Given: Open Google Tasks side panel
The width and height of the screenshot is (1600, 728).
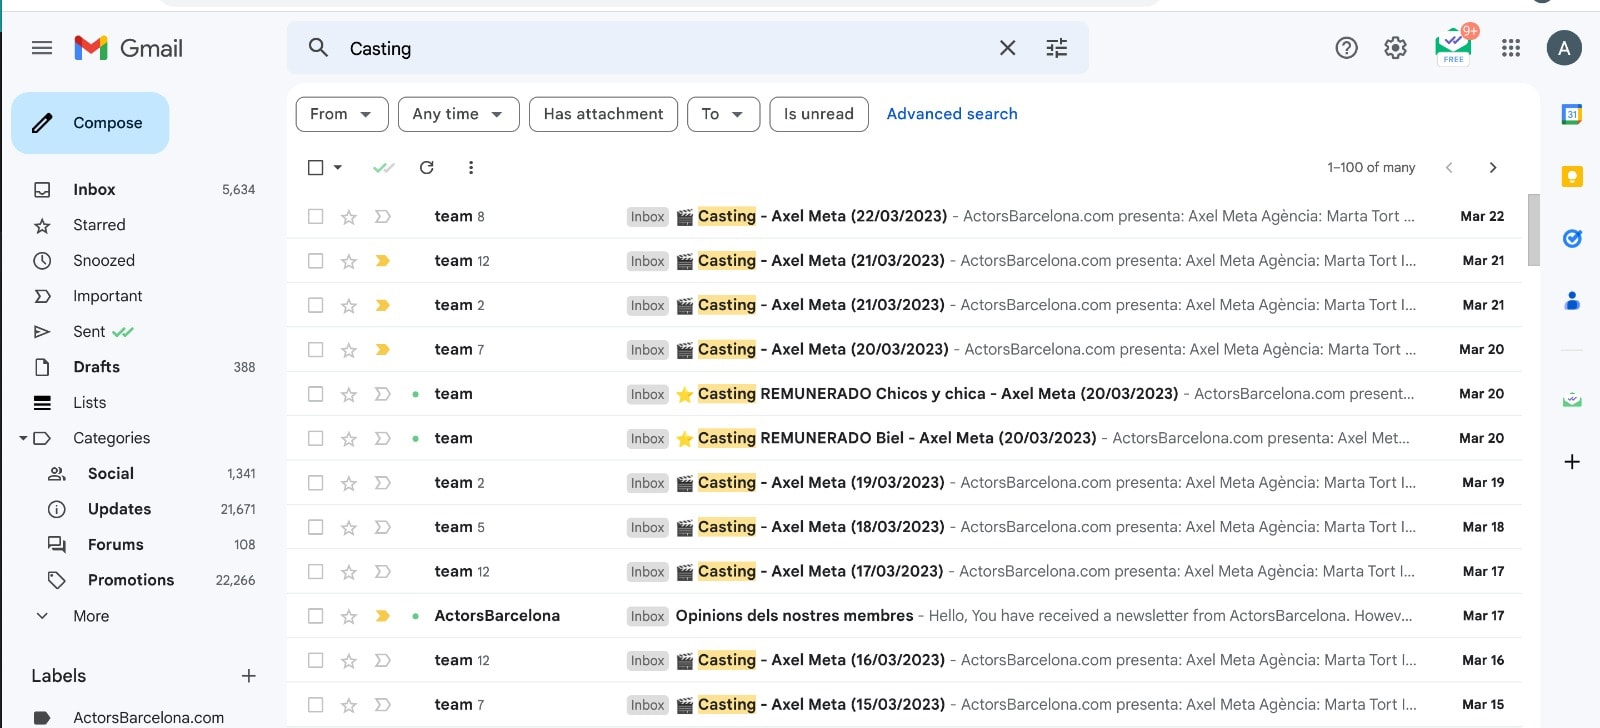Looking at the screenshot, I should click(1572, 238).
